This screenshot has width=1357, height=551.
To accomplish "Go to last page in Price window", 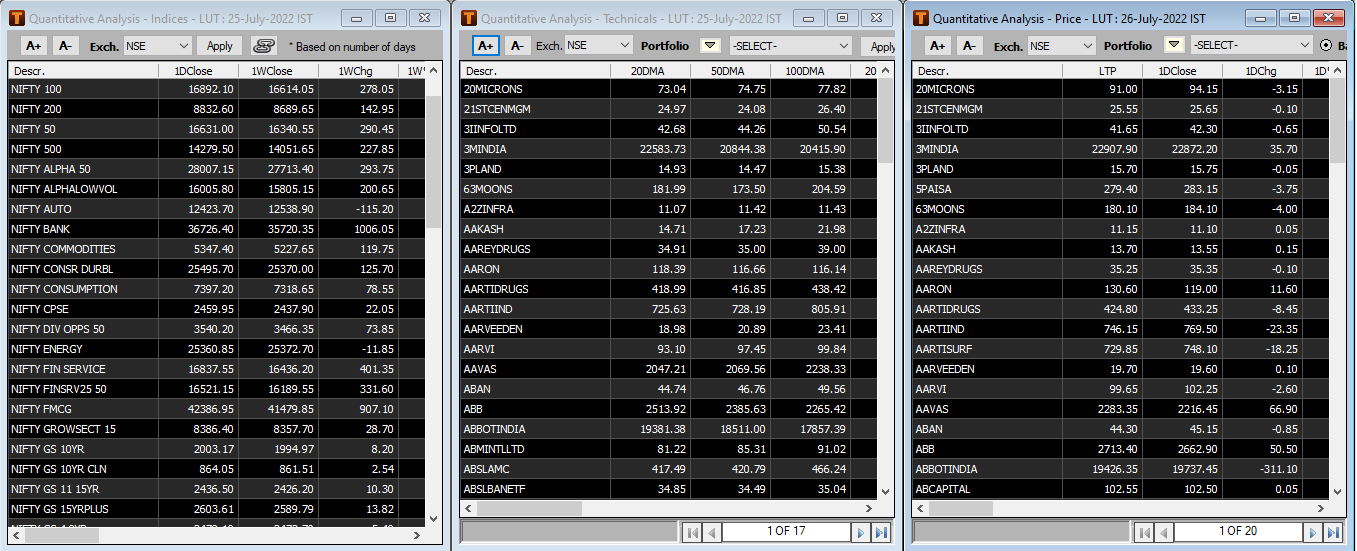I will point(1332,532).
